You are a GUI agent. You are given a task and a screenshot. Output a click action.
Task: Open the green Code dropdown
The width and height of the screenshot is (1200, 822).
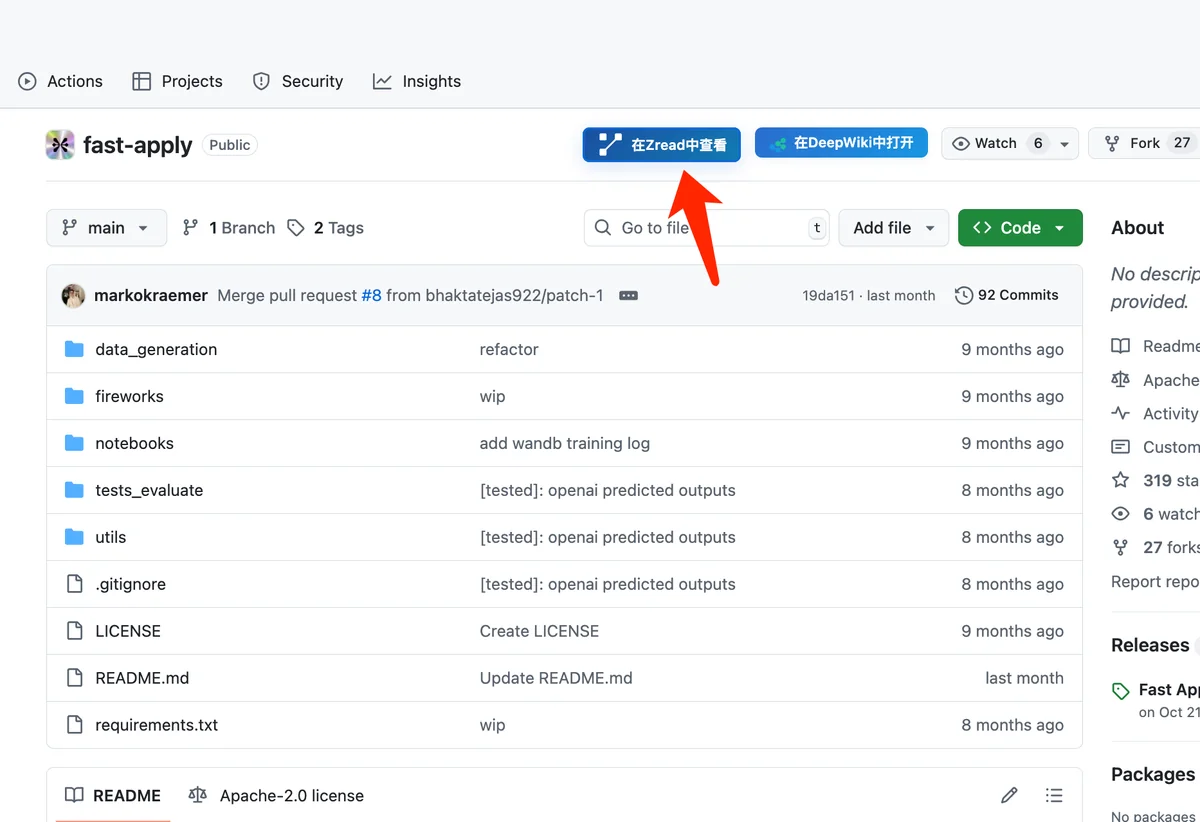coord(1019,228)
